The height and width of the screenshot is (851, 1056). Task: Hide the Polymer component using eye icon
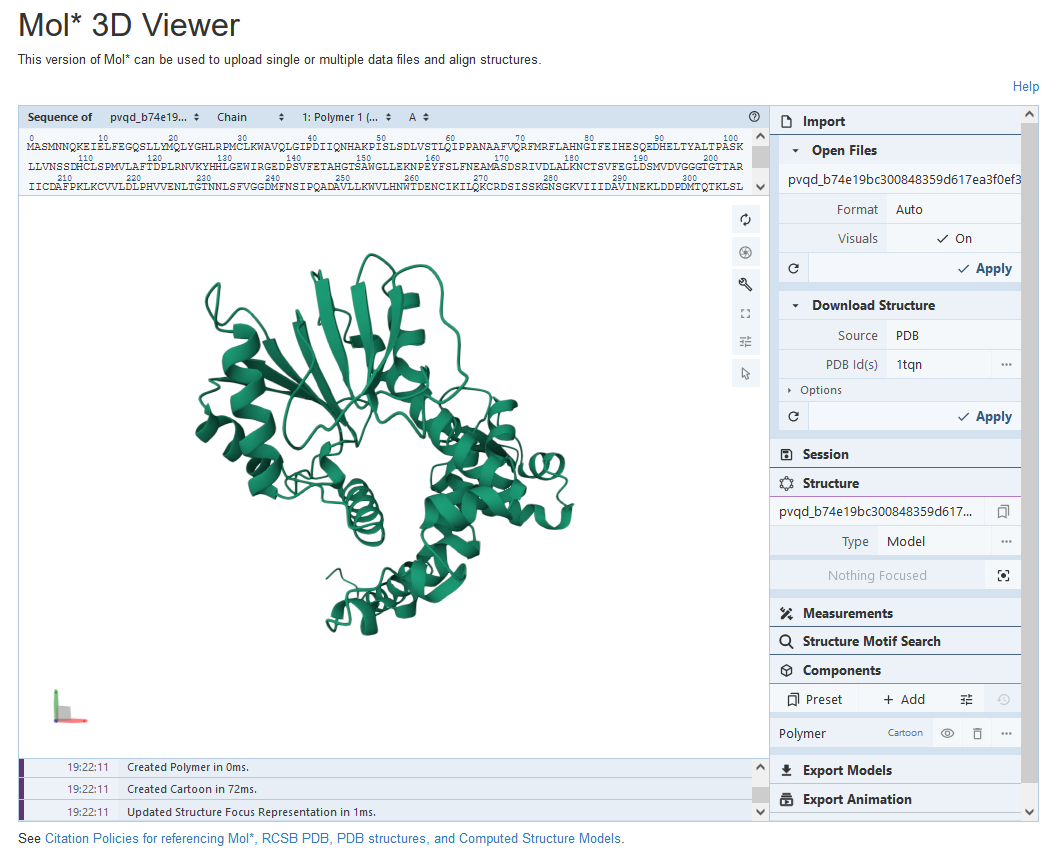[947, 733]
